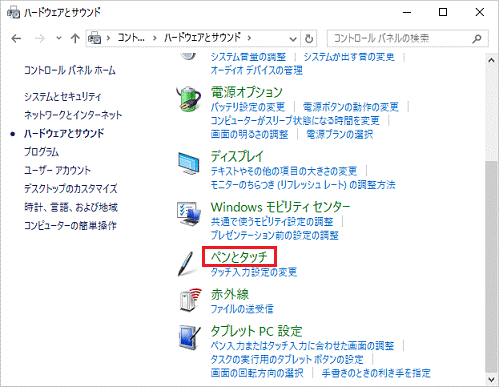This screenshot has width=499, height=387.
Task: Expand chevron before コント... breadcrumb
Action: coord(108,38)
